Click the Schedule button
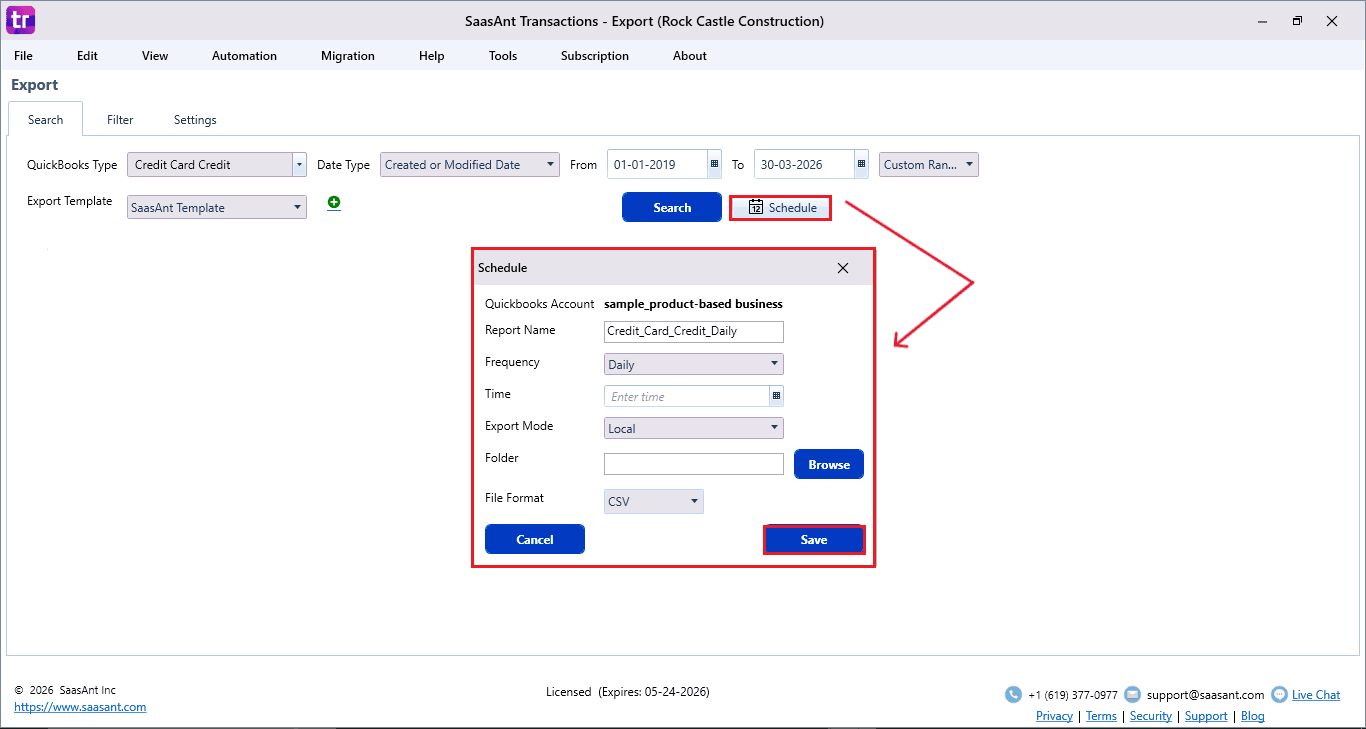 780,208
